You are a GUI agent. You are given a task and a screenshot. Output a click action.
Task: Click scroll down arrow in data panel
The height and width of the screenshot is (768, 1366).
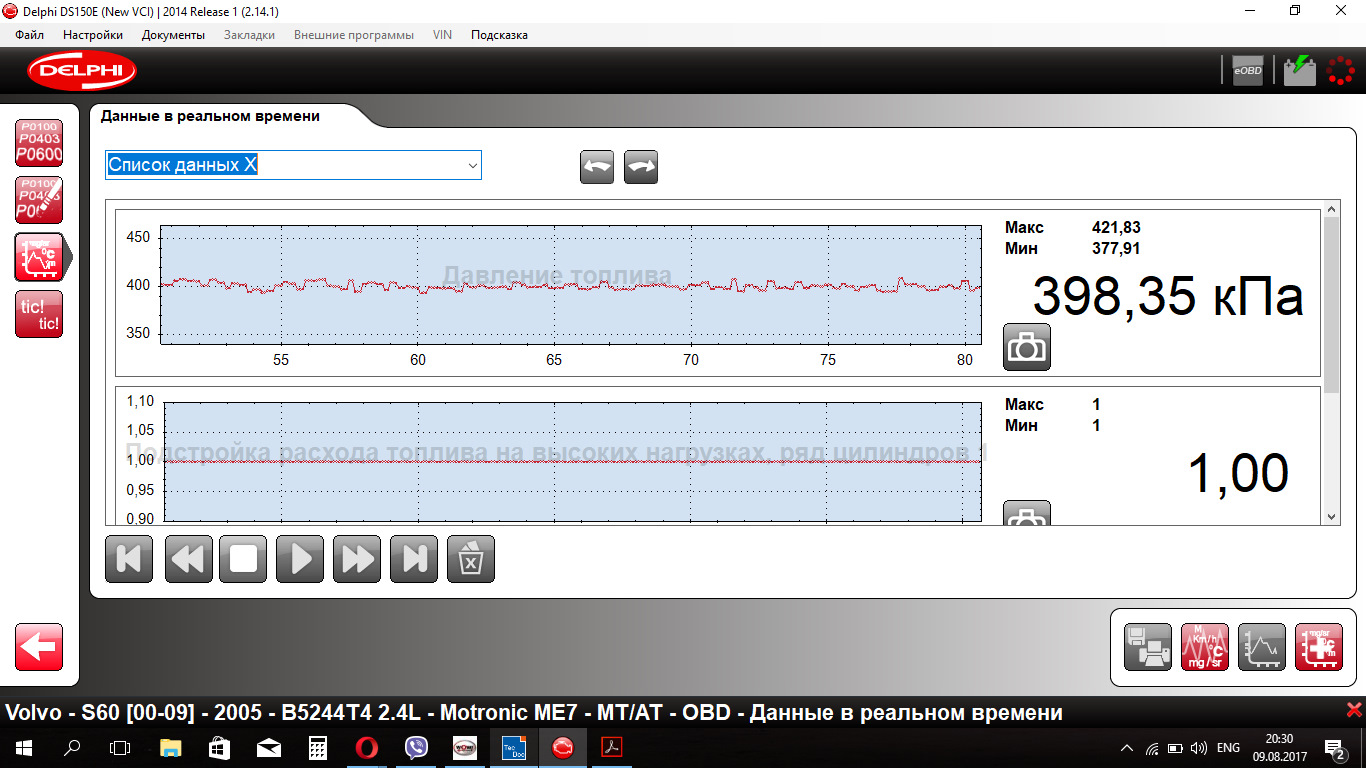(1331, 516)
